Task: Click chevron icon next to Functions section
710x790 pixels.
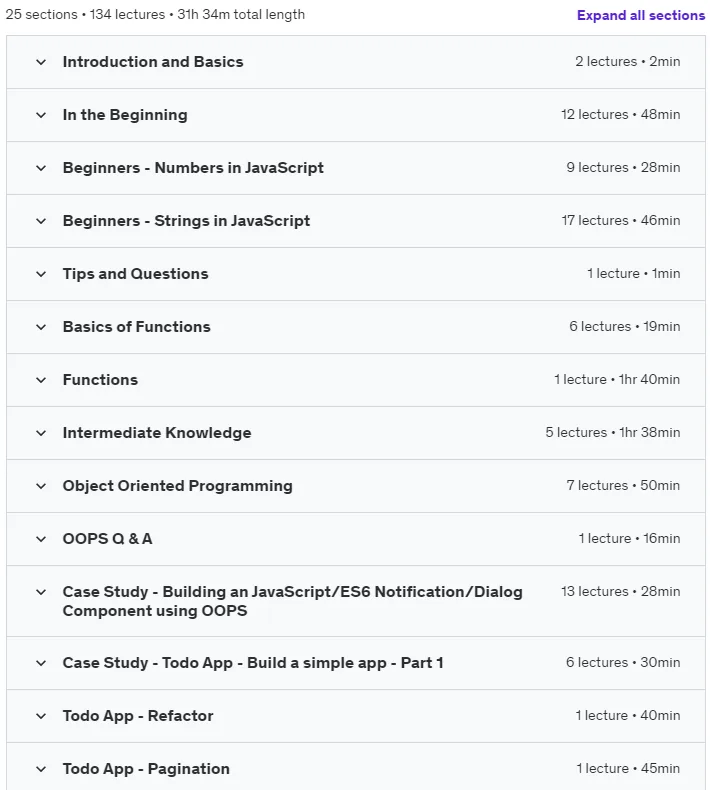Action: [41, 380]
